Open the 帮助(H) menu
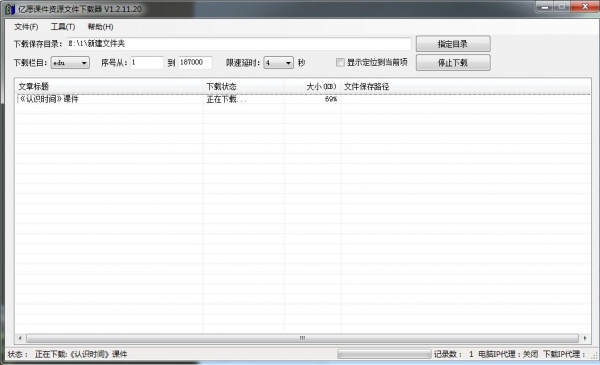 100,27
